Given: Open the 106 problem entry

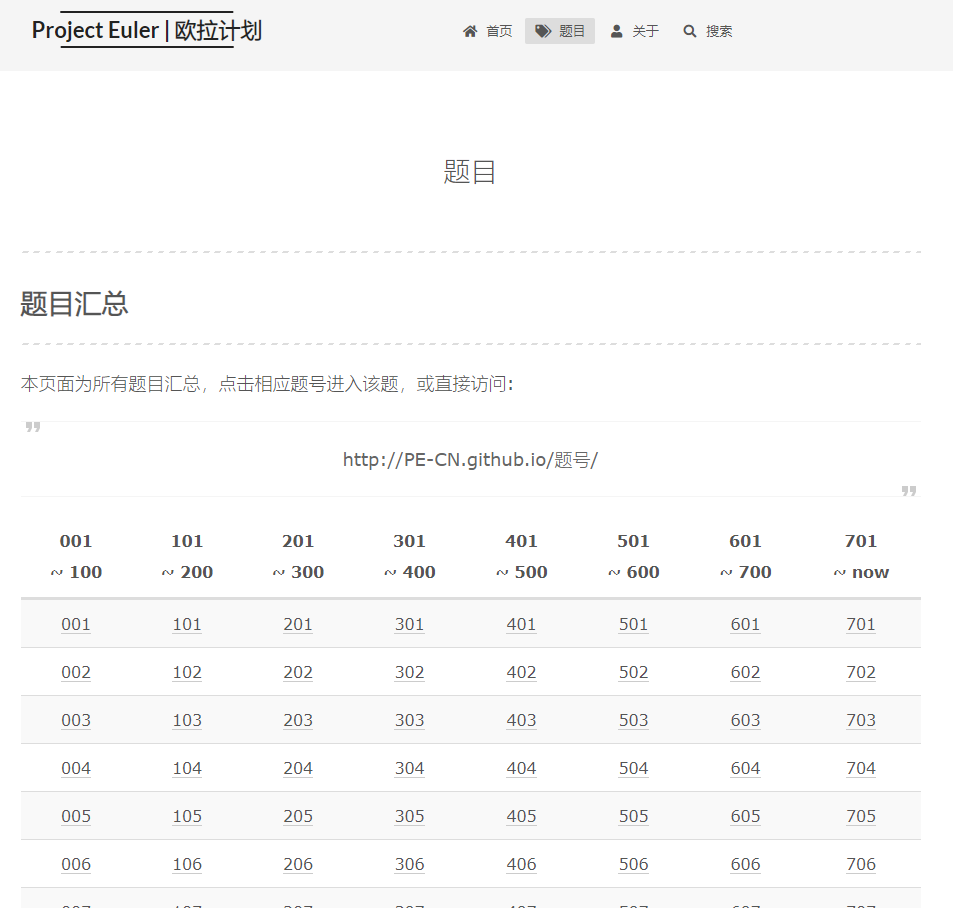Looking at the screenshot, I should pyautogui.click(x=187, y=864).
